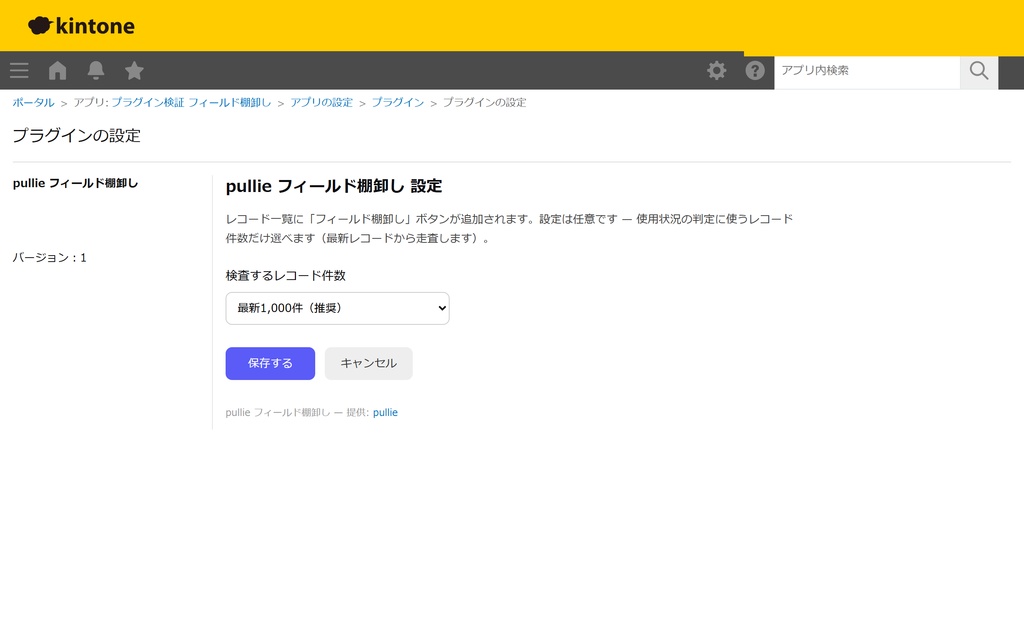Go to プラグイン breadcrumb link

(x=398, y=103)
